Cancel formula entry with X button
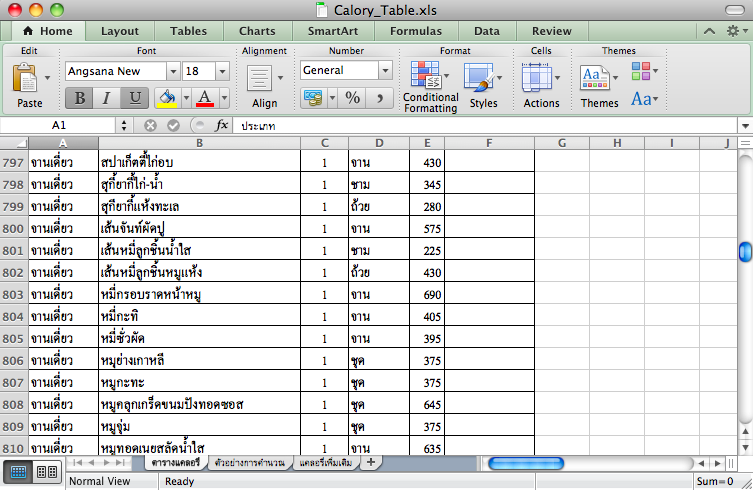 point(150,126)
